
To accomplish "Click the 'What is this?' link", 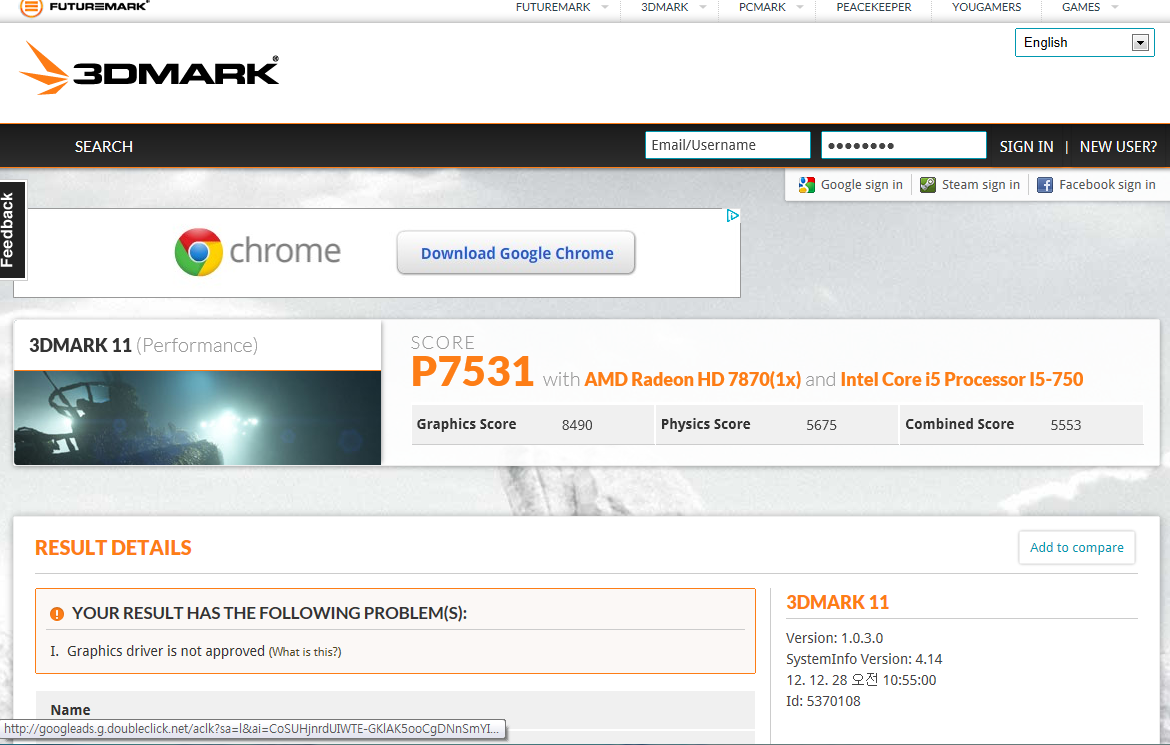I will pos(305,652).
